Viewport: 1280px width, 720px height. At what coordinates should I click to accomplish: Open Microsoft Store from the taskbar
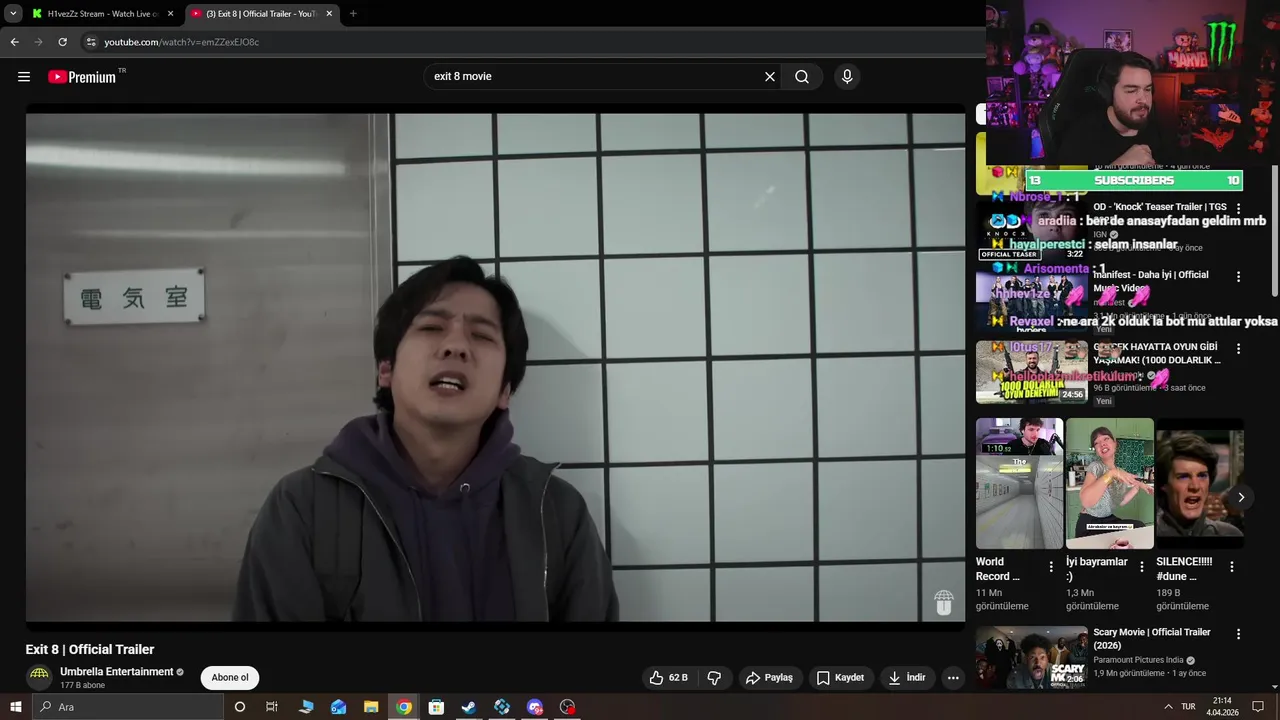[436, 707]
